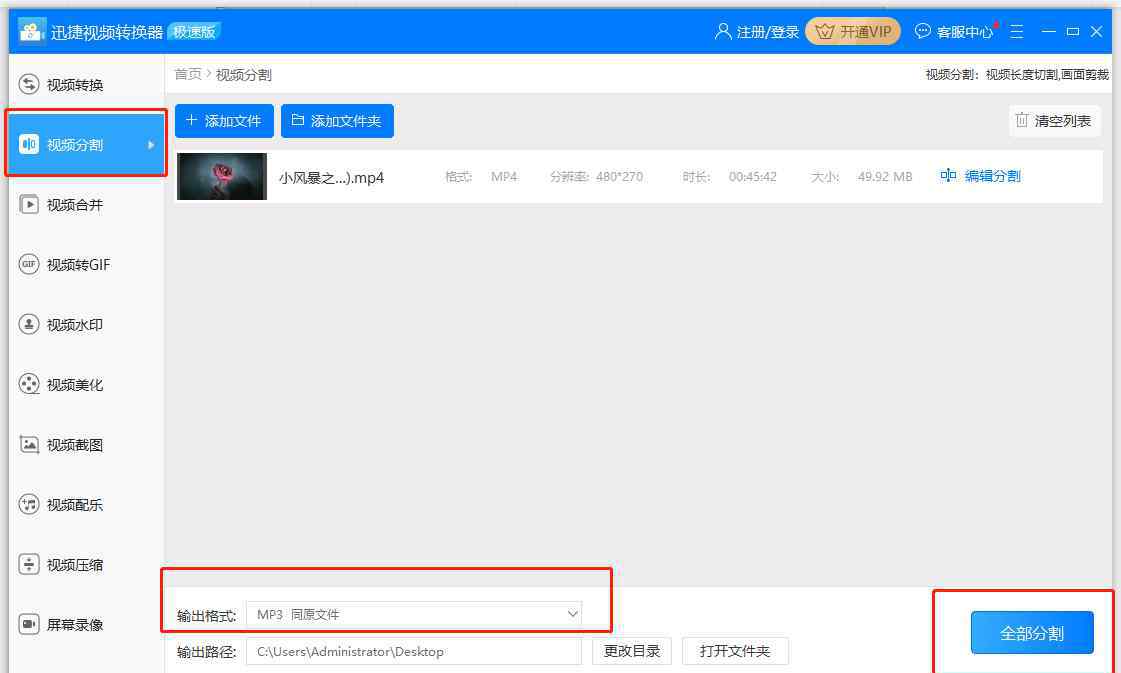
Task: Click the 添加文件 button
Action: (x=224, y=121)
